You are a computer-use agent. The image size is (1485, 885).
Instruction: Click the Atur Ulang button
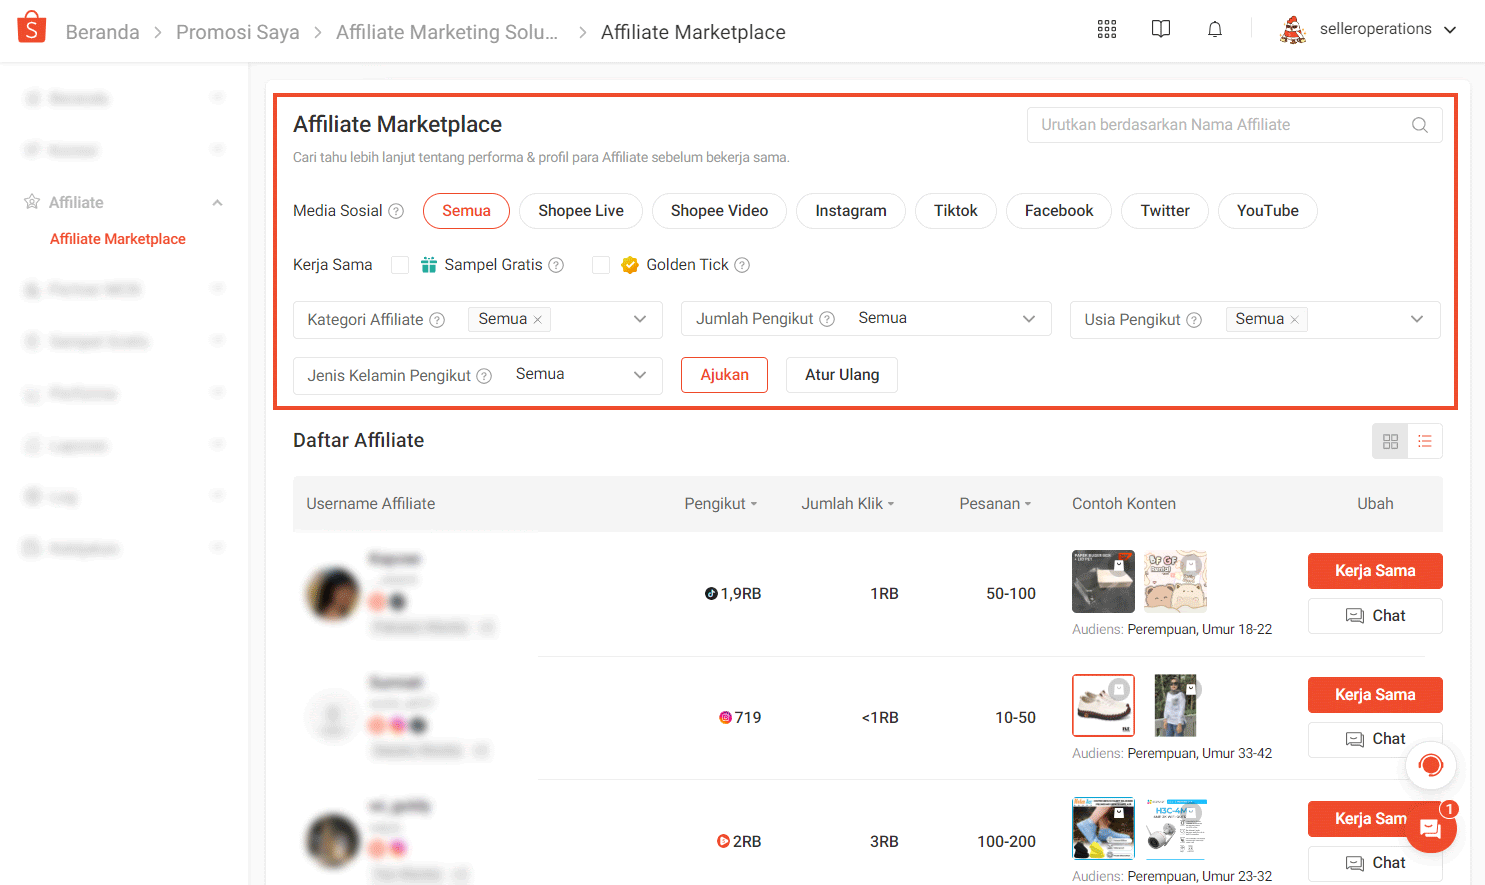841,374
